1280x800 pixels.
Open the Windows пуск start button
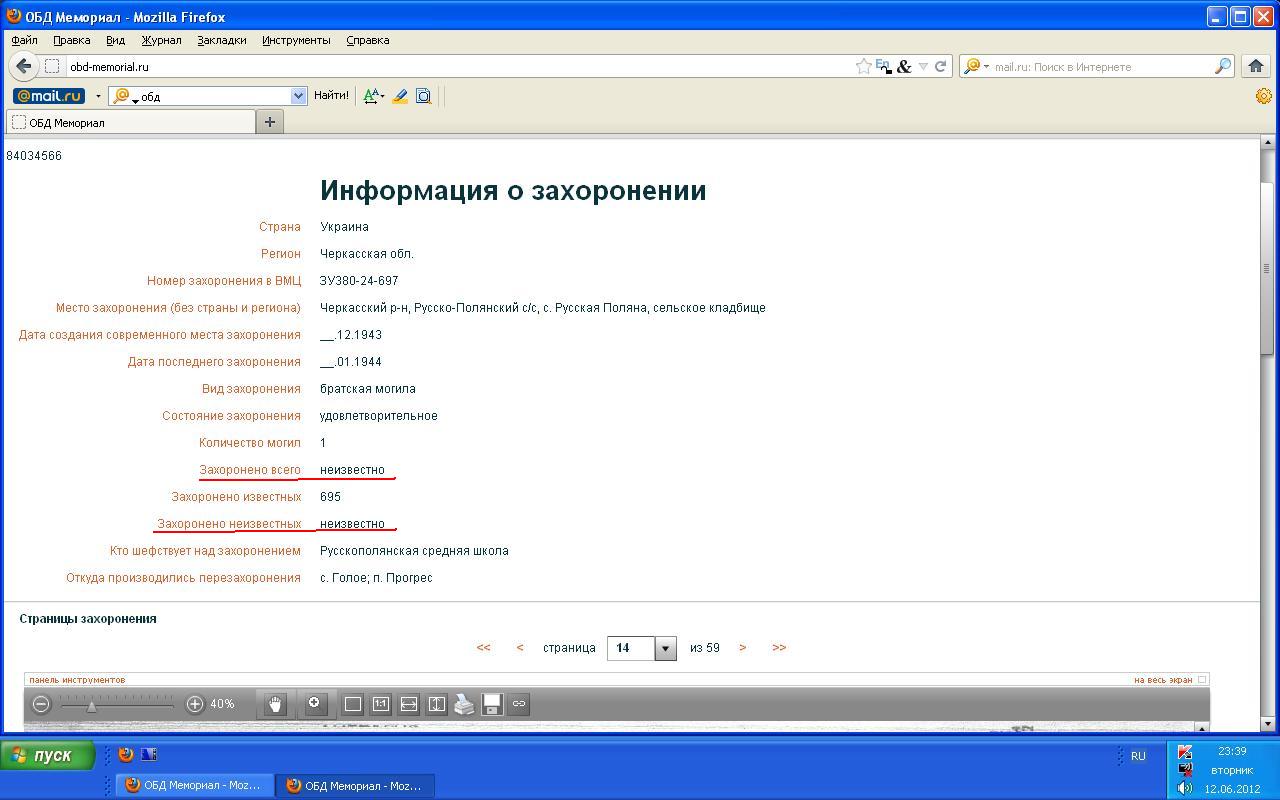tap(47, 755)
